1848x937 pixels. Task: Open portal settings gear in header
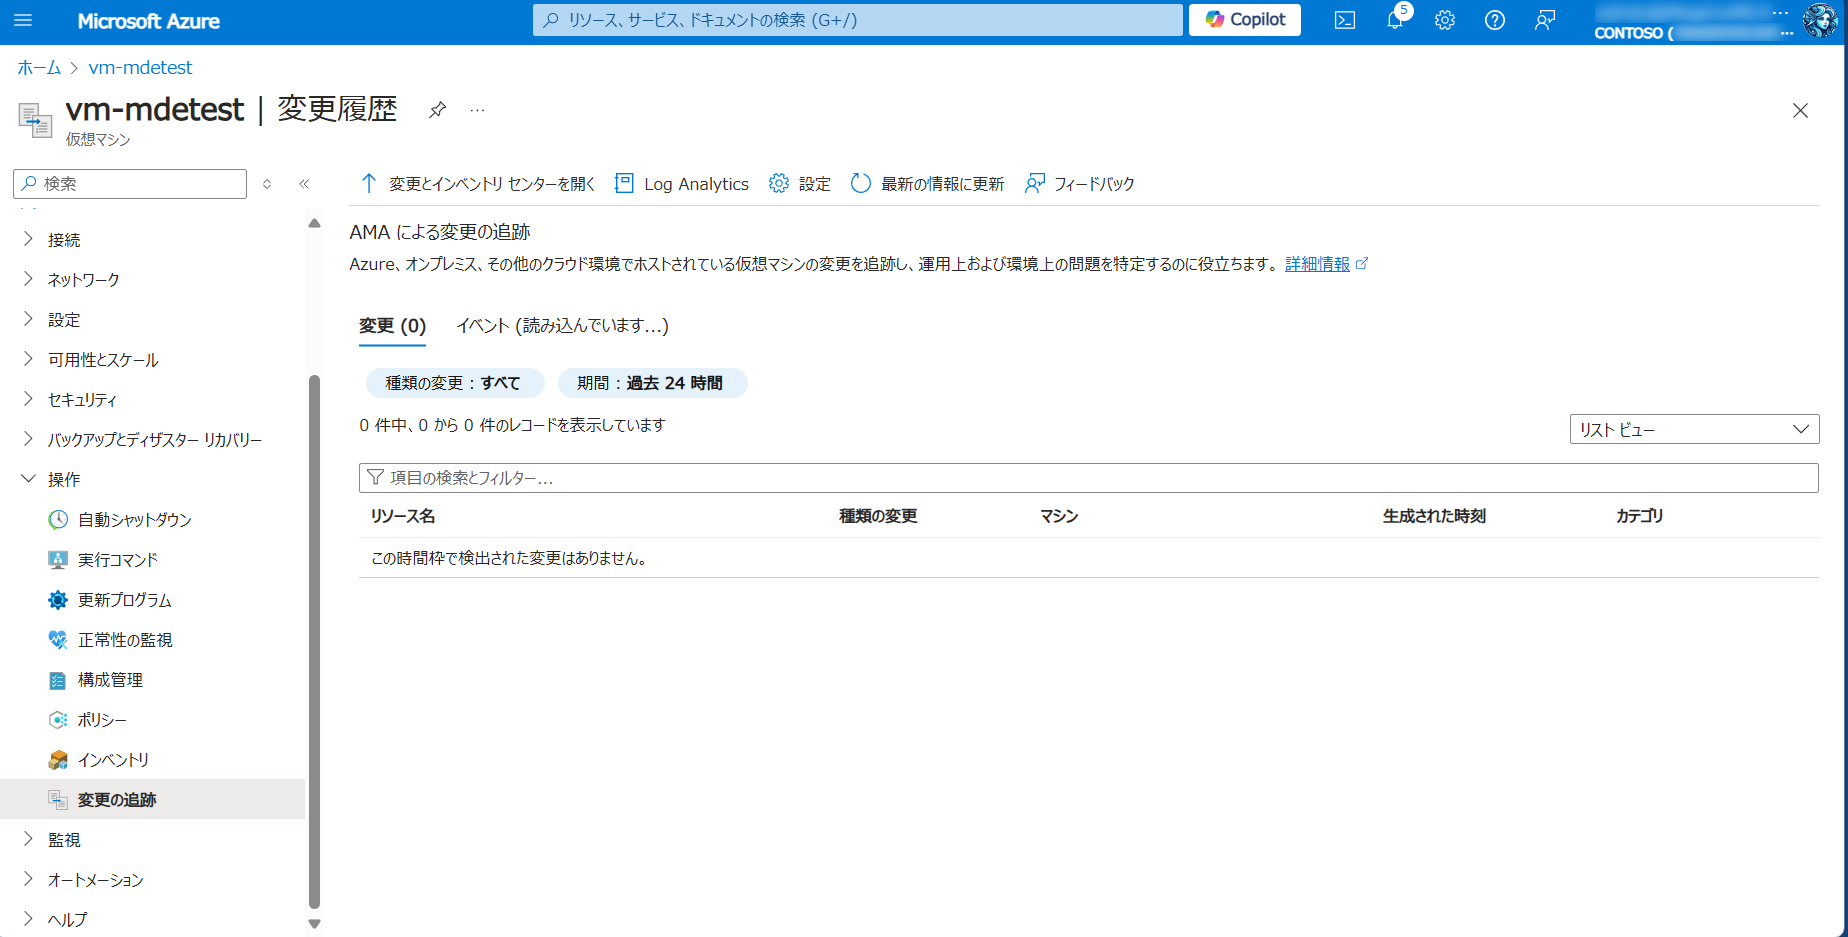pos(1445,20)
